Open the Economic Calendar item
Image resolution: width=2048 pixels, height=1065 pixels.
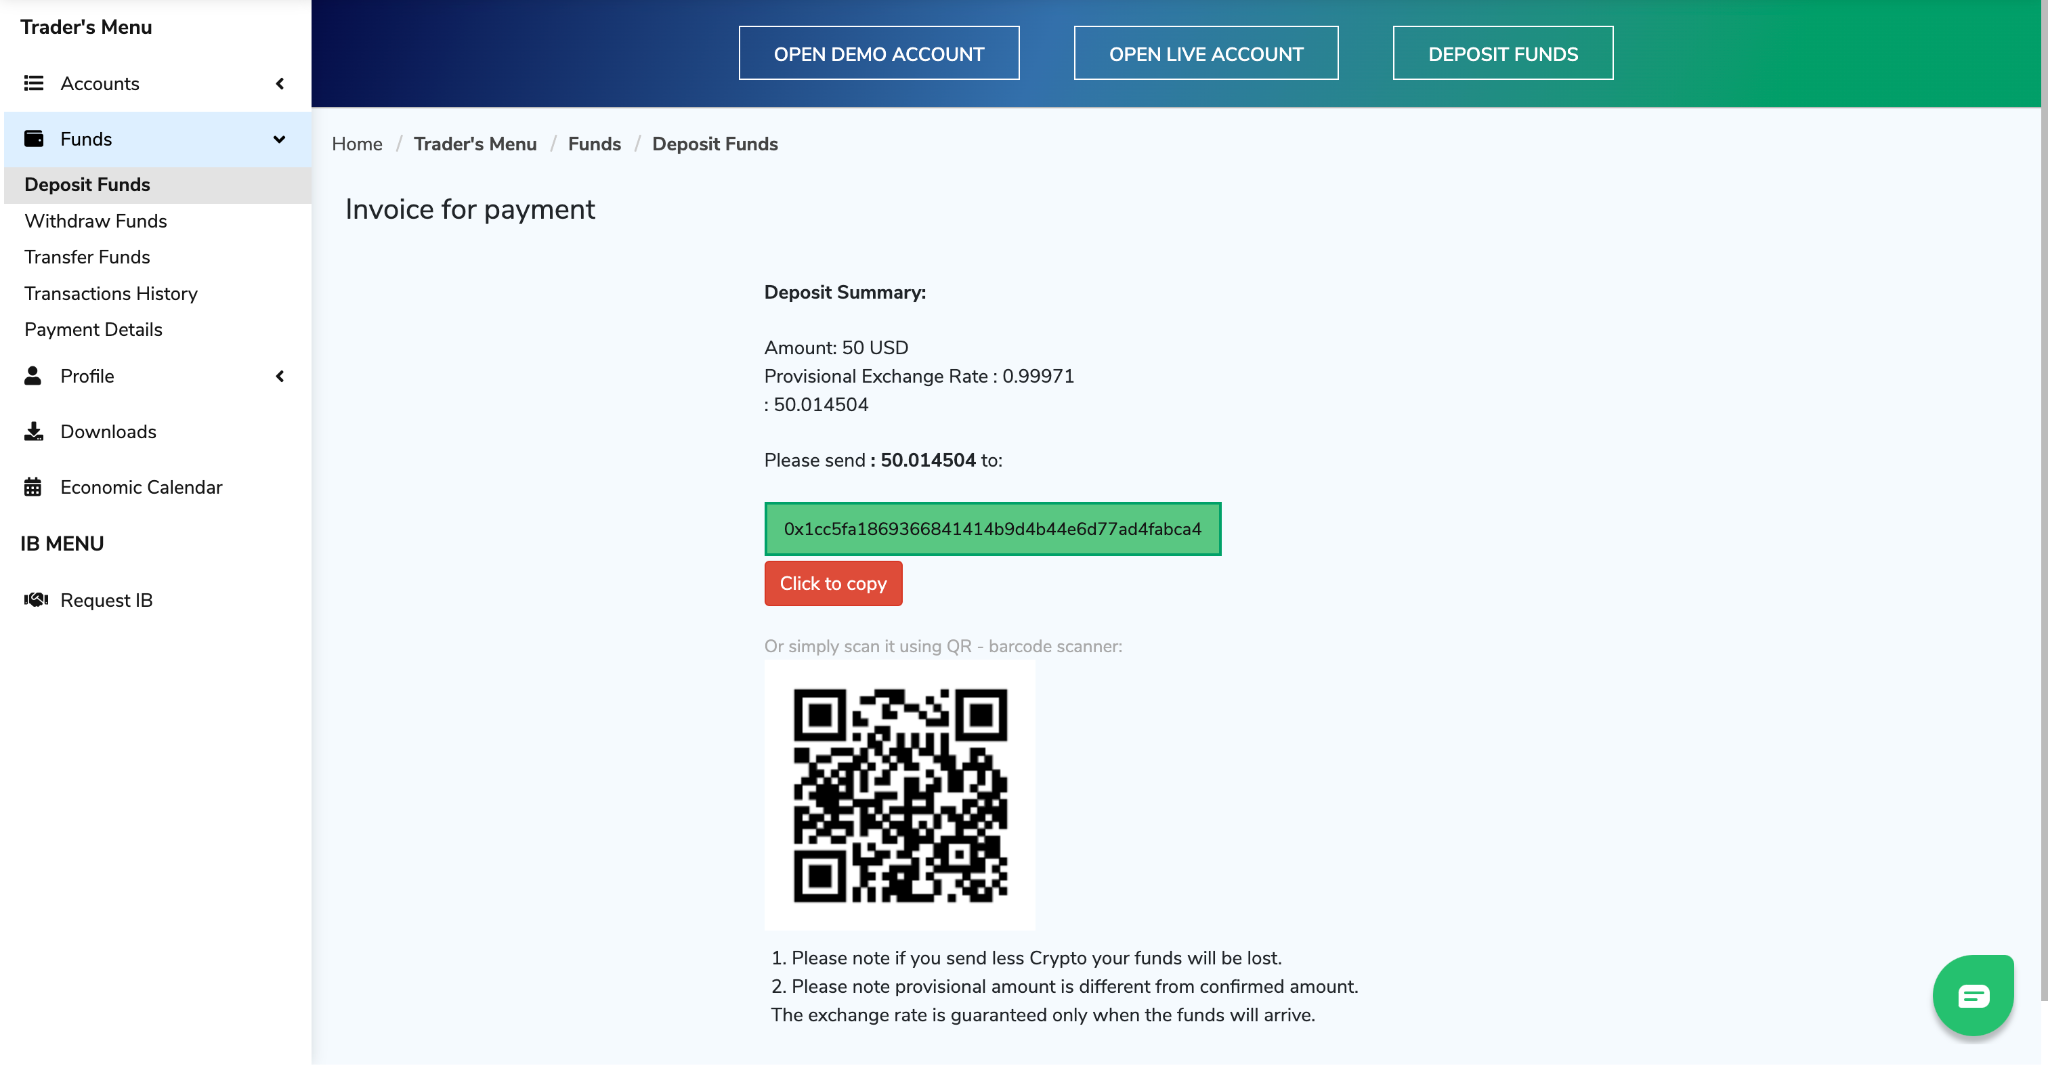pos(158,487)
